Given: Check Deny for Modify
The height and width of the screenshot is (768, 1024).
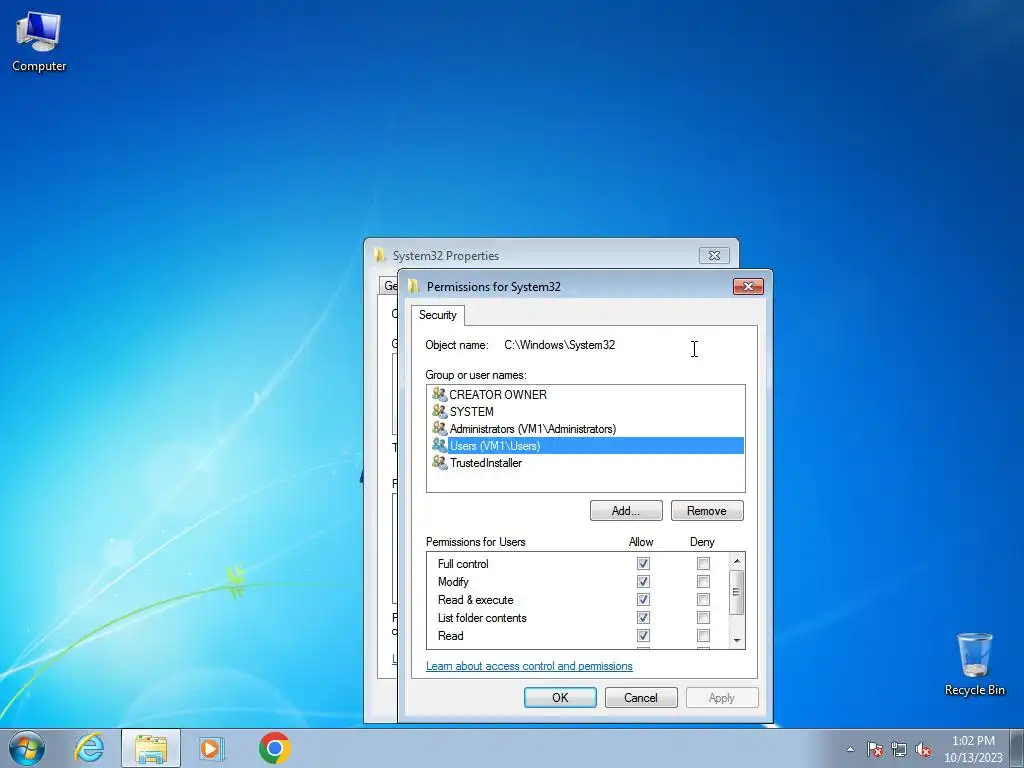Looking at the screenshot, I should click(x=703, y=581).
